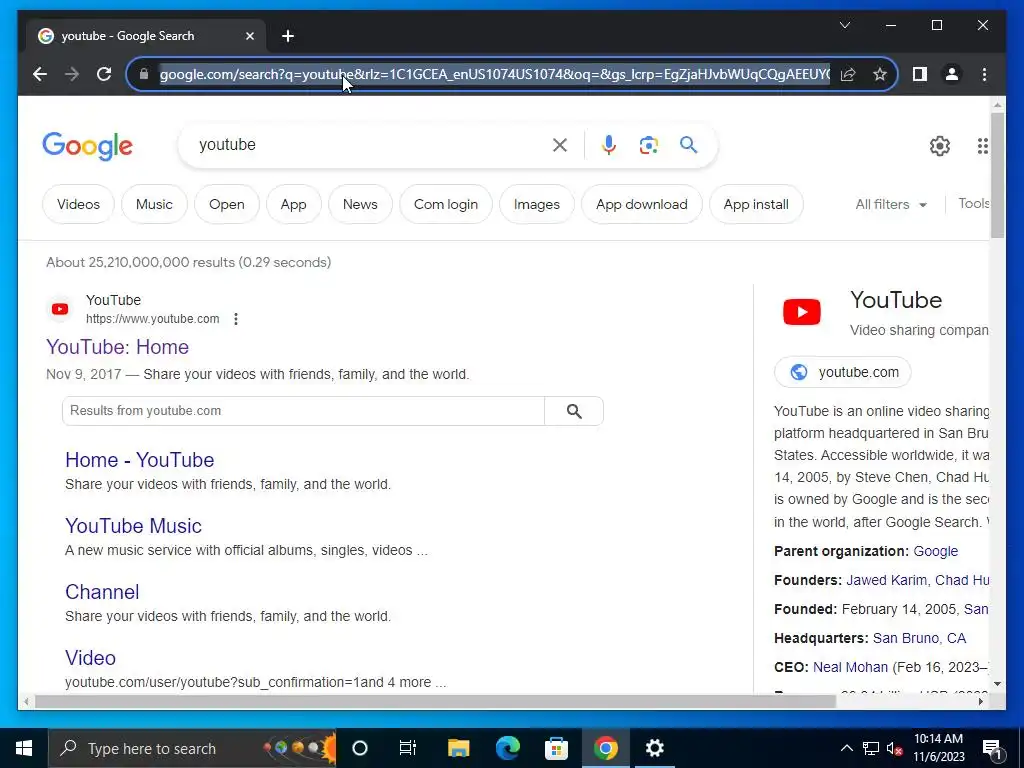Open File Explorer from taskbar
The height and width of the screenshot is (768, 1024).
458,748
